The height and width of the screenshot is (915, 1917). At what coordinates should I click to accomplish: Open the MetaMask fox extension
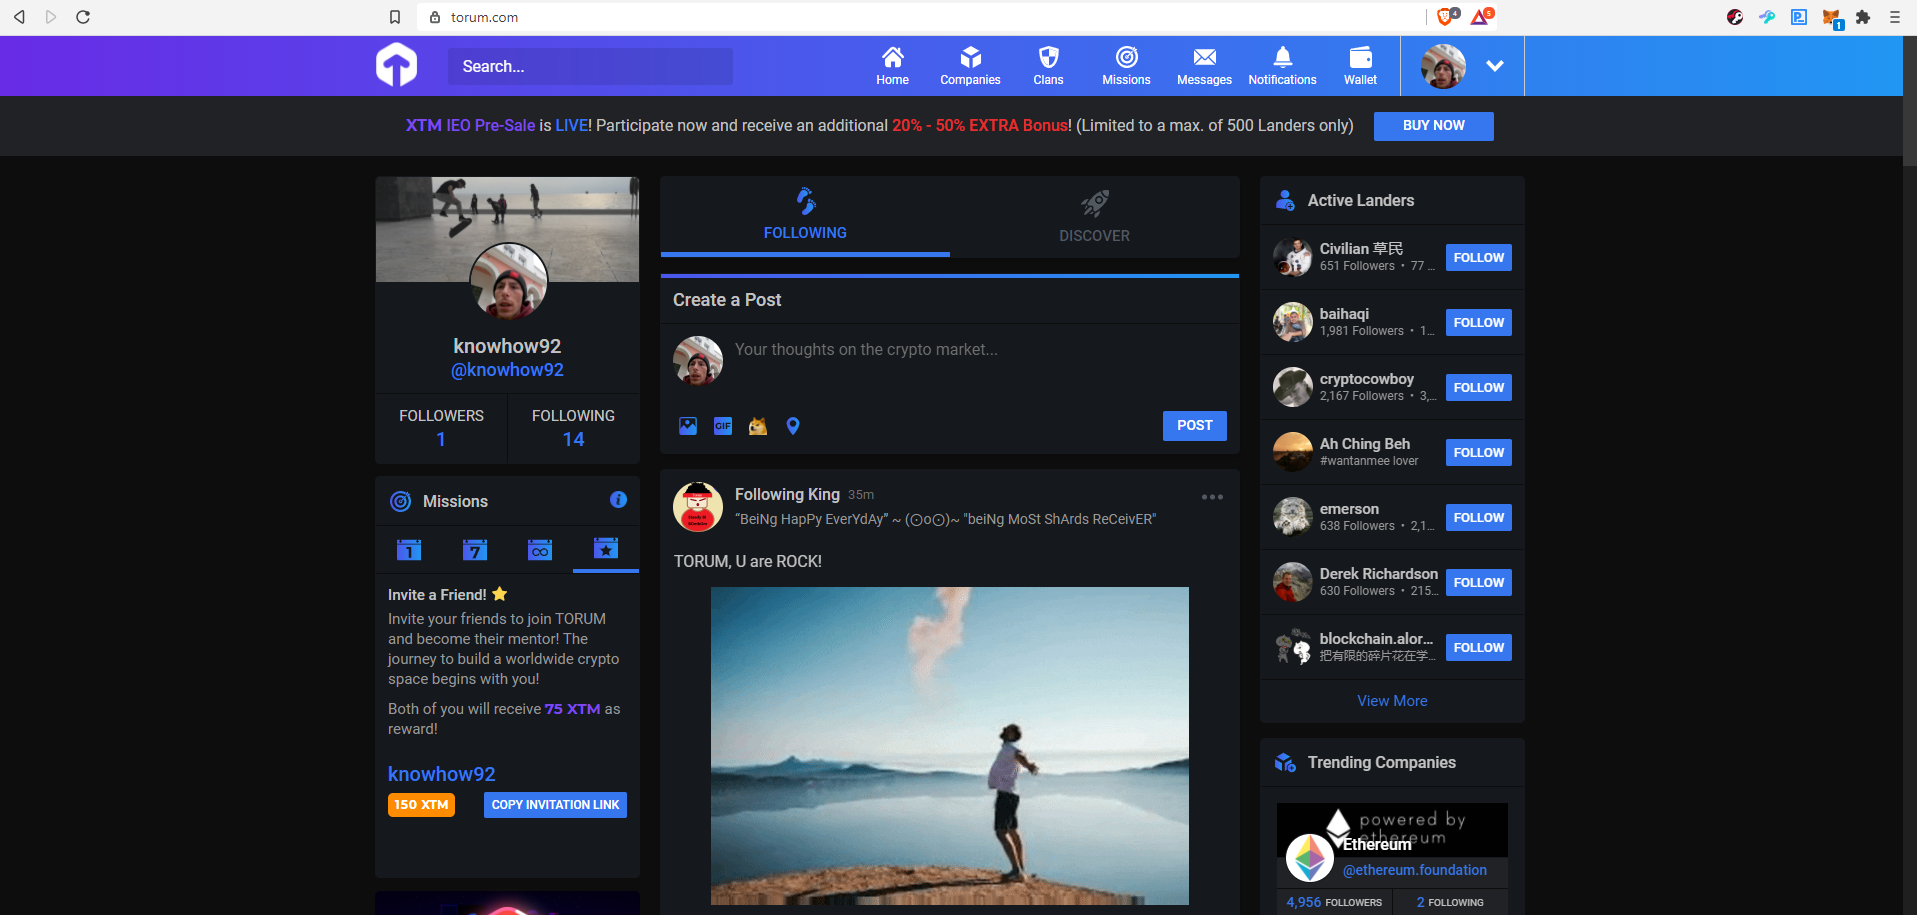pyautogui.click(x=1831, y=17)
